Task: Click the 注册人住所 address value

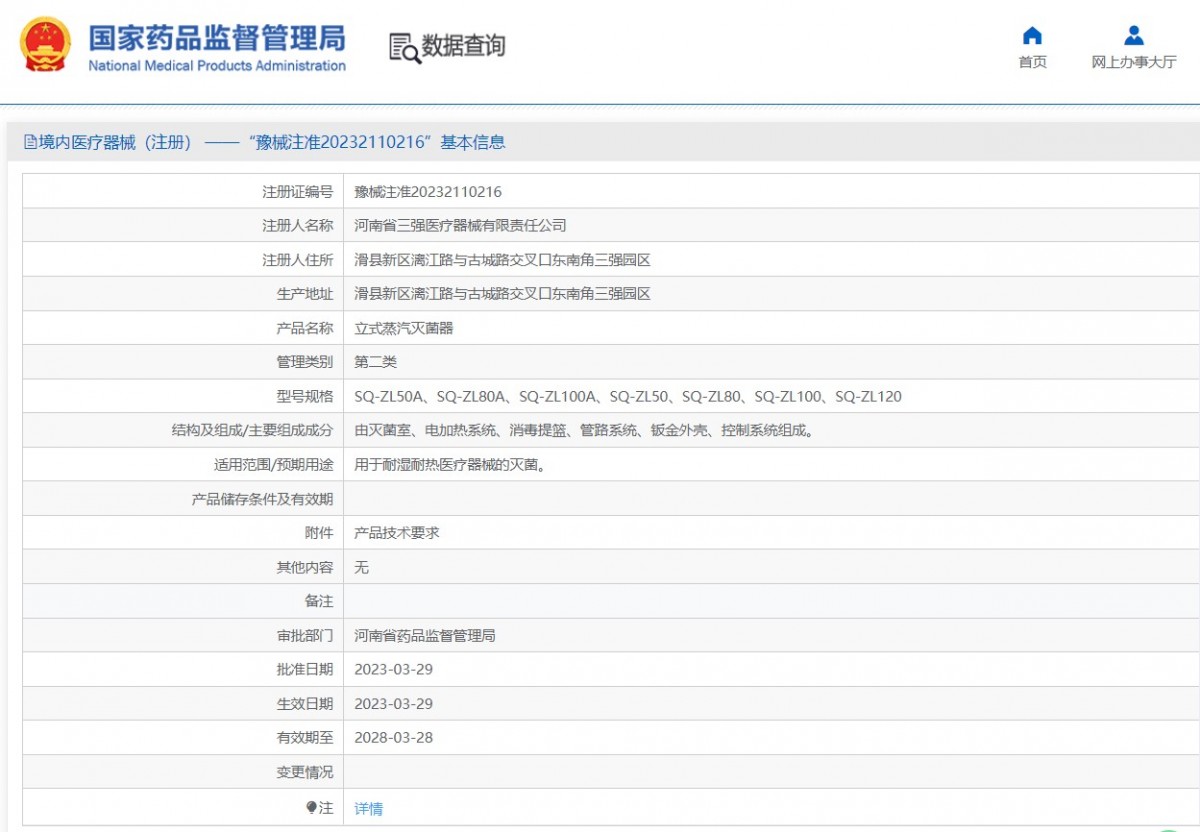Action: [x=502, y=260]
